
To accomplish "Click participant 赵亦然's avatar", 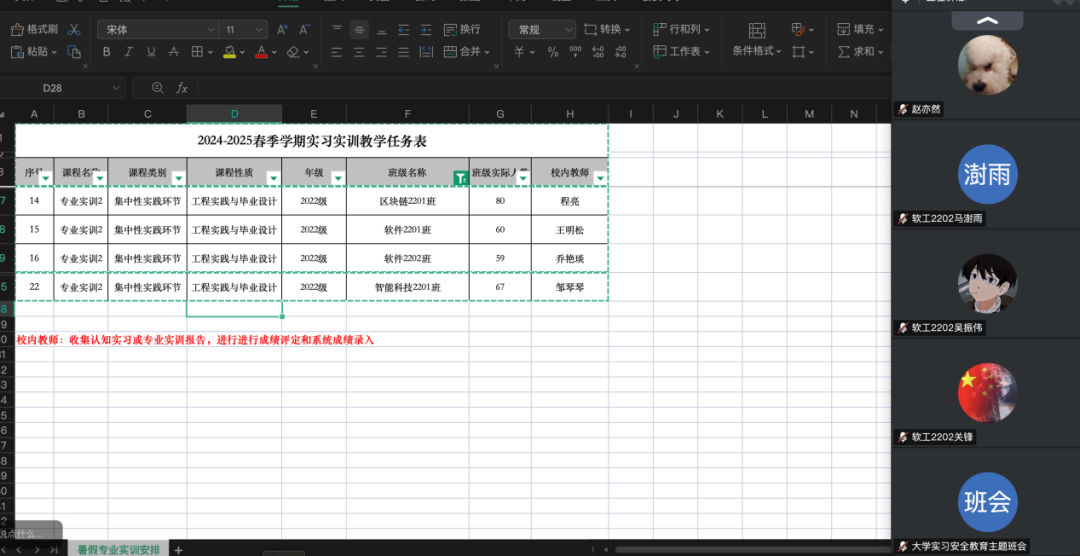I will [x=987, y=64].
